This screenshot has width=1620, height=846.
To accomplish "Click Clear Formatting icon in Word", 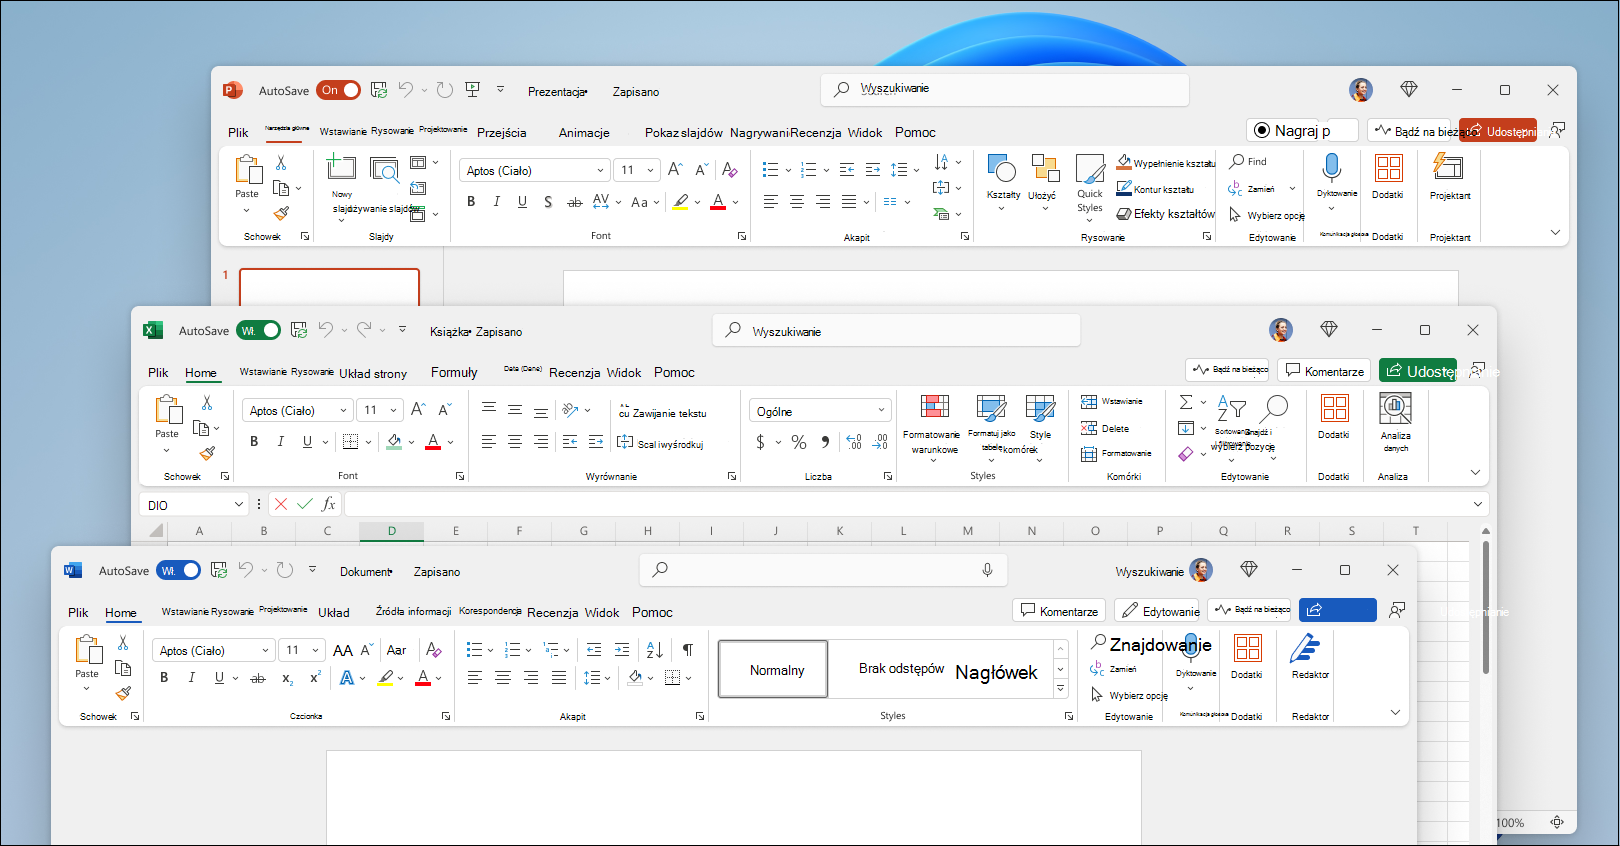I will 434,650.
